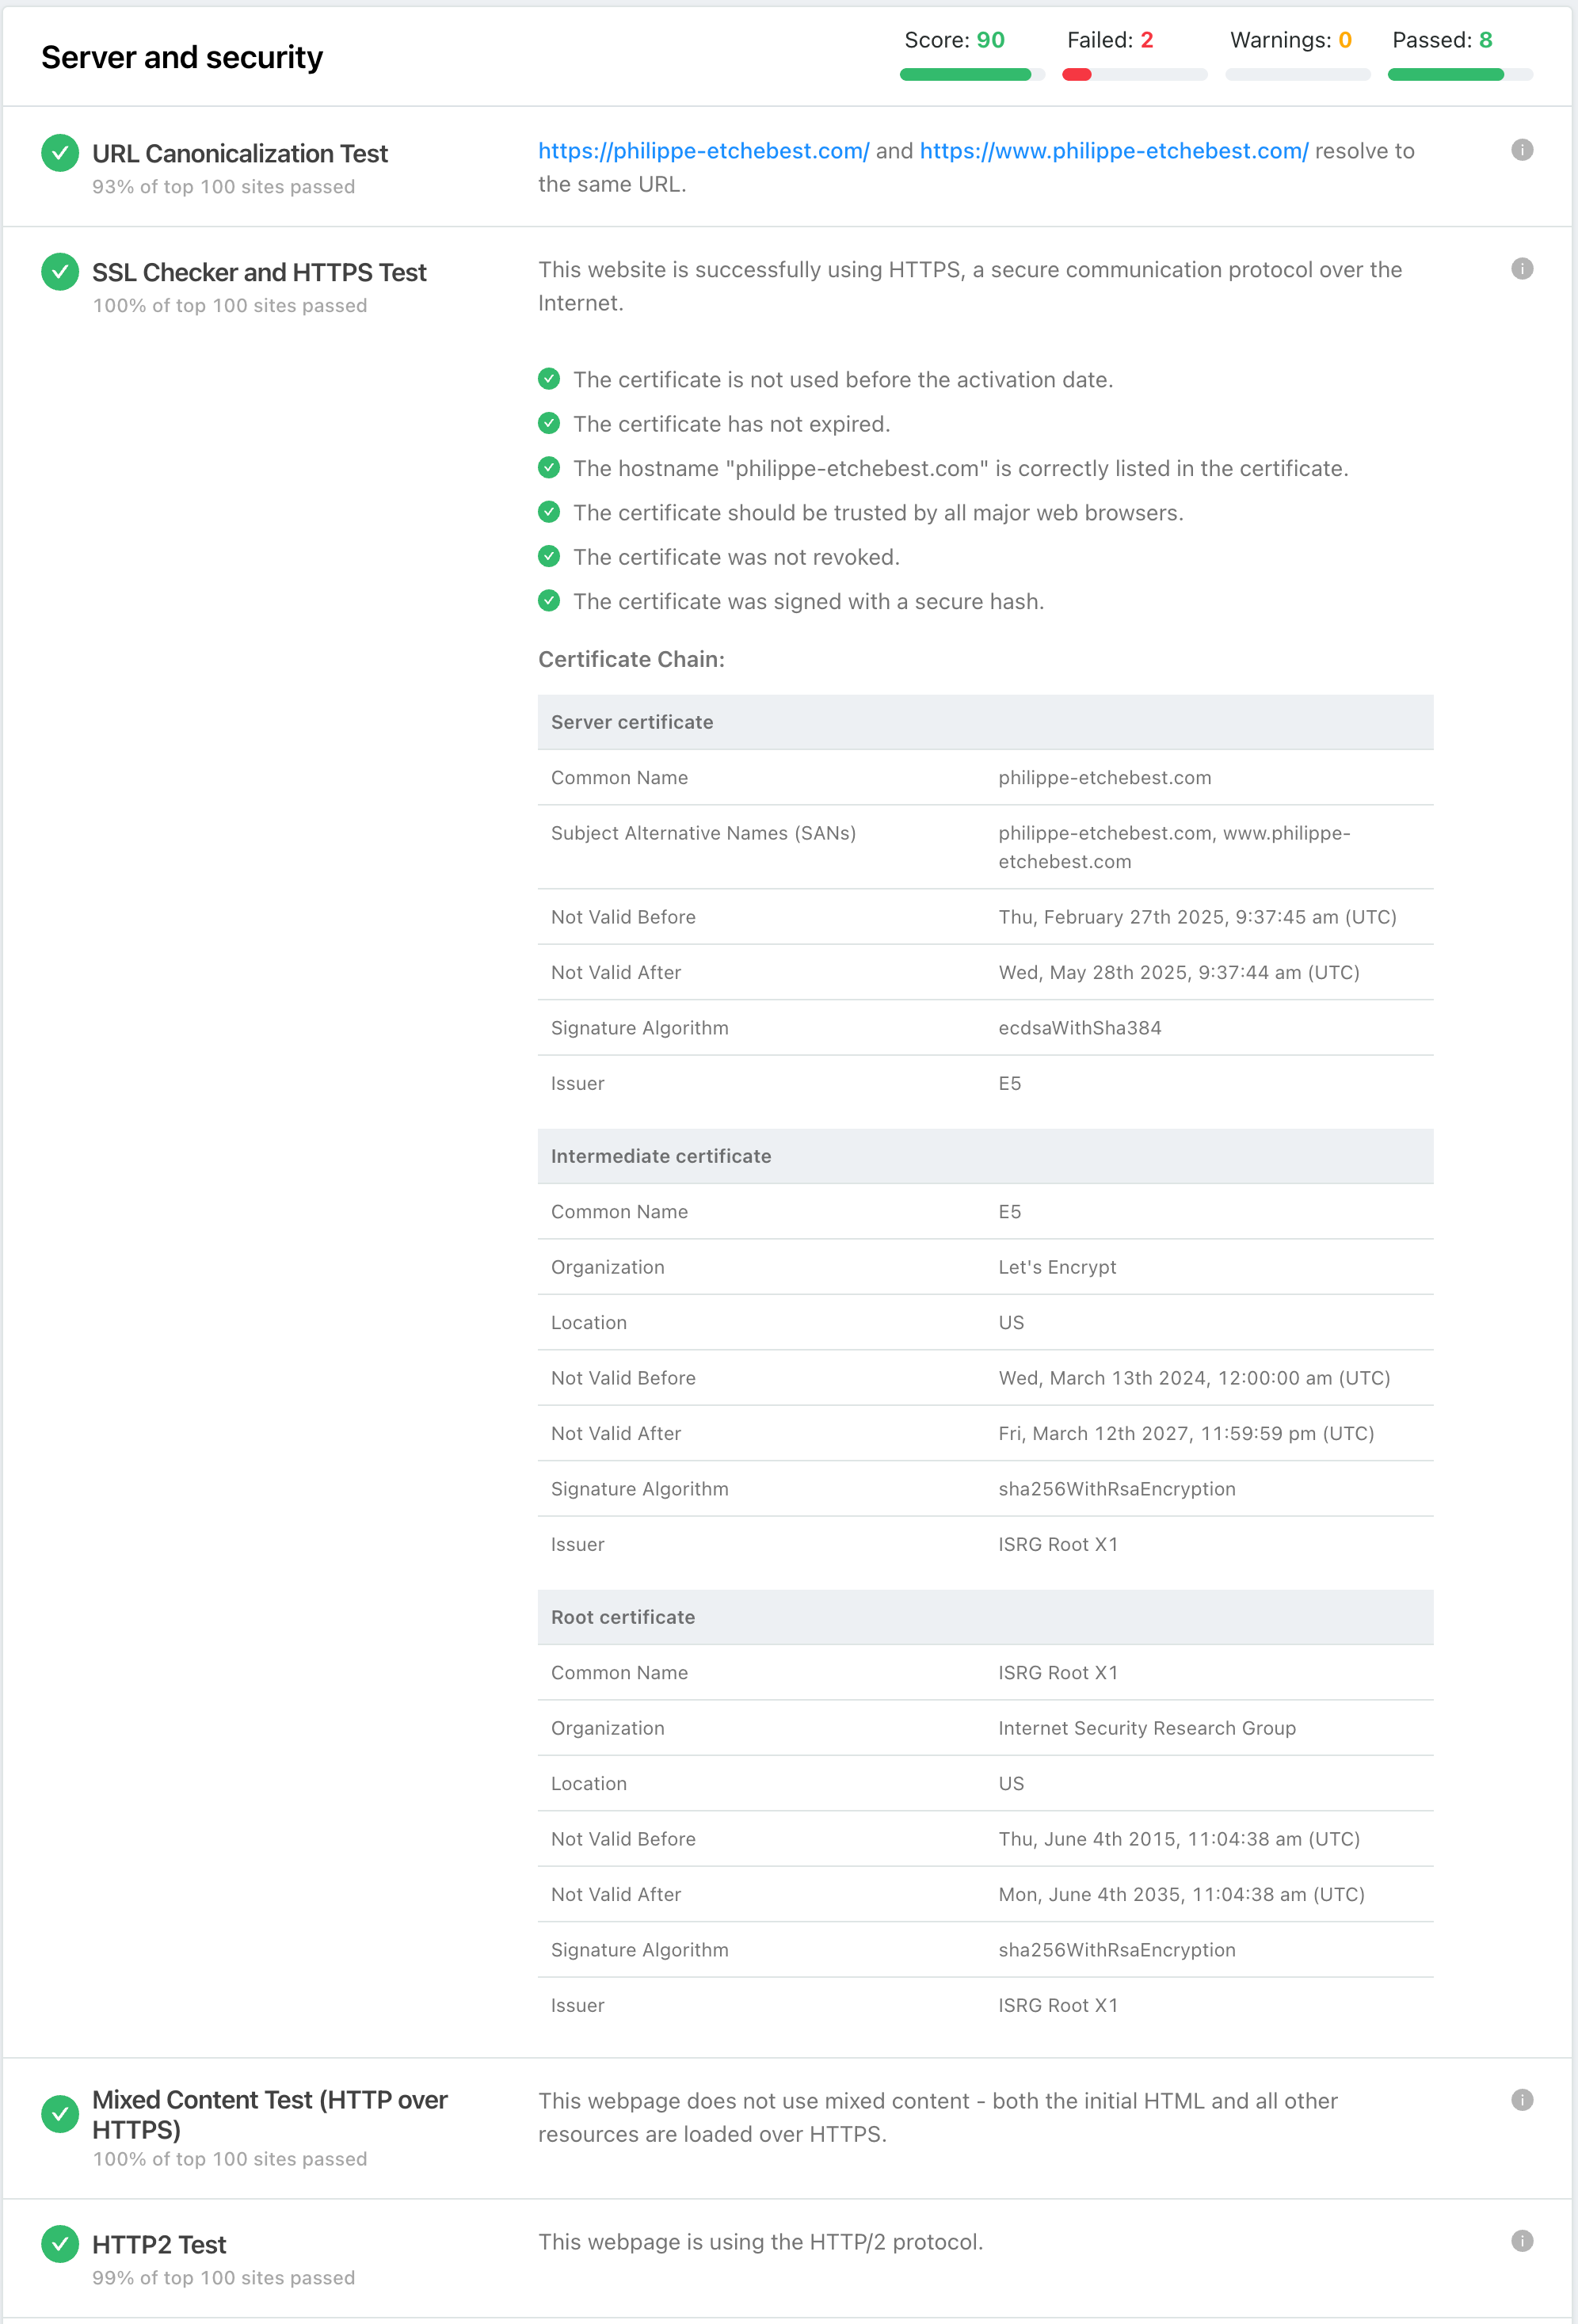1578x2324 pixels.
Task: Click 'This webpage is using the HTTP/2 protocol.'
Action: 760,2242
